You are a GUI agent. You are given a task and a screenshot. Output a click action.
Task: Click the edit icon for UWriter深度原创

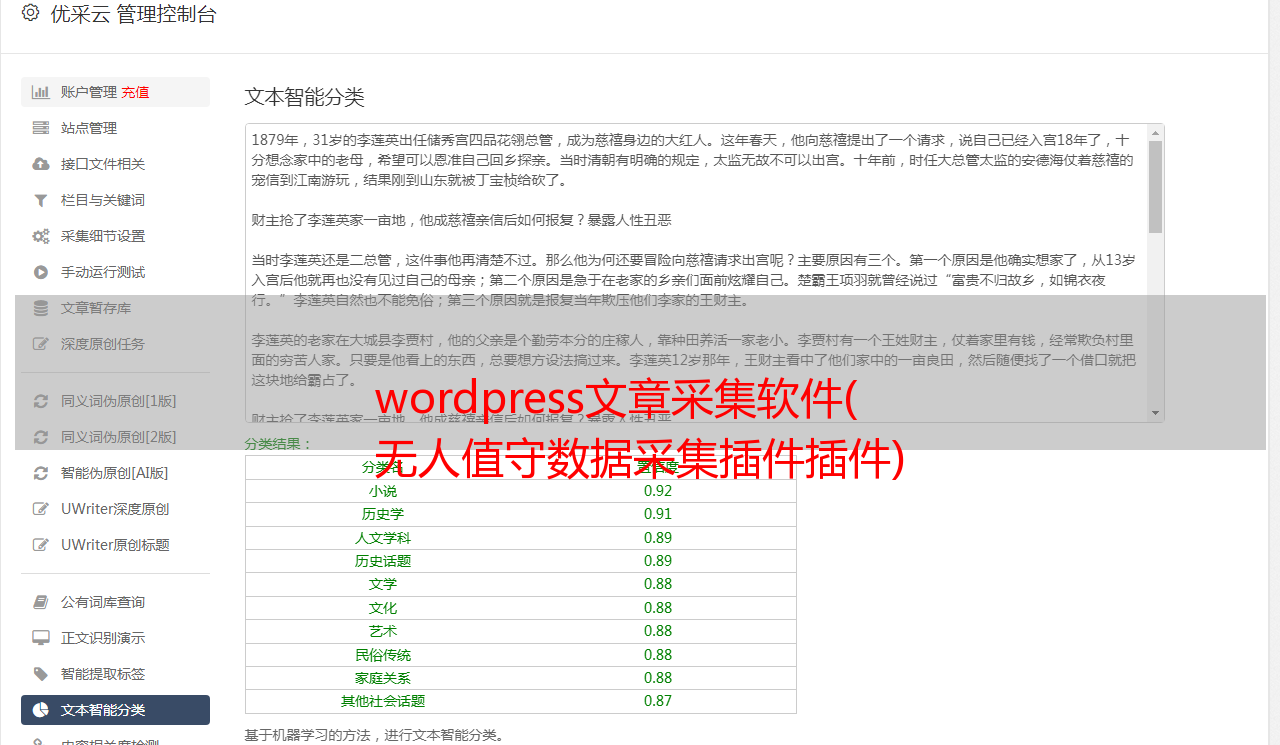41,509
